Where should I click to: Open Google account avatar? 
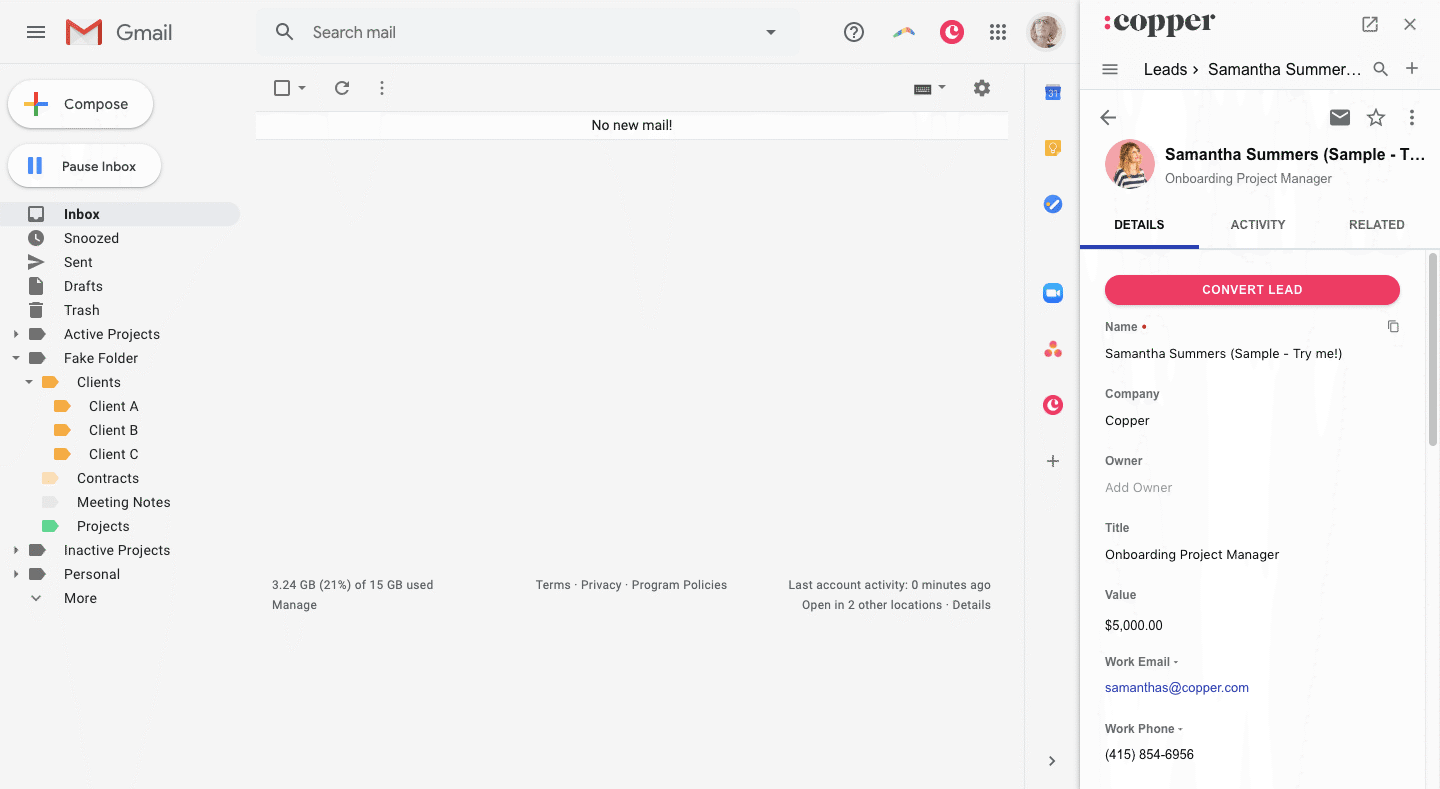1045,32
